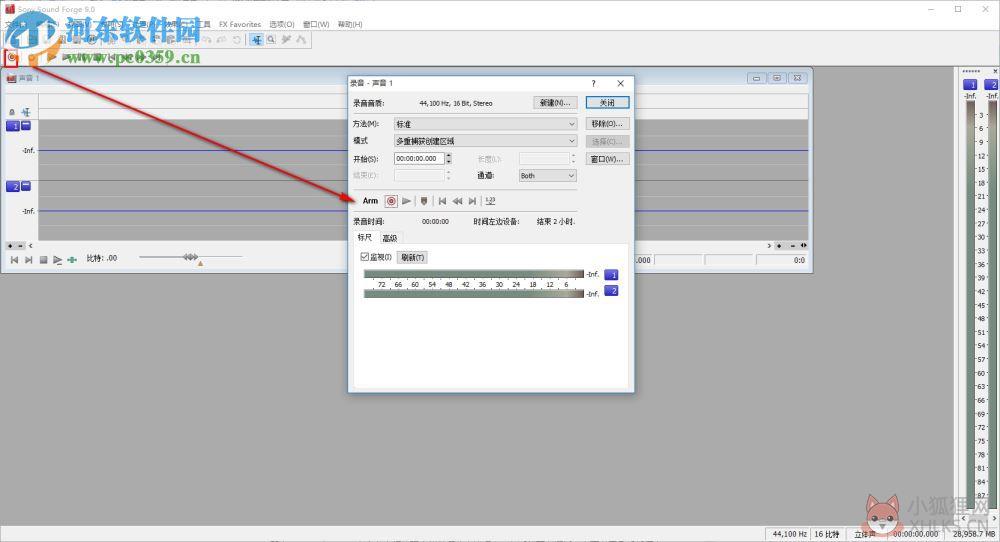Click the Redo icon in main toolbar

tap(221, 40)
